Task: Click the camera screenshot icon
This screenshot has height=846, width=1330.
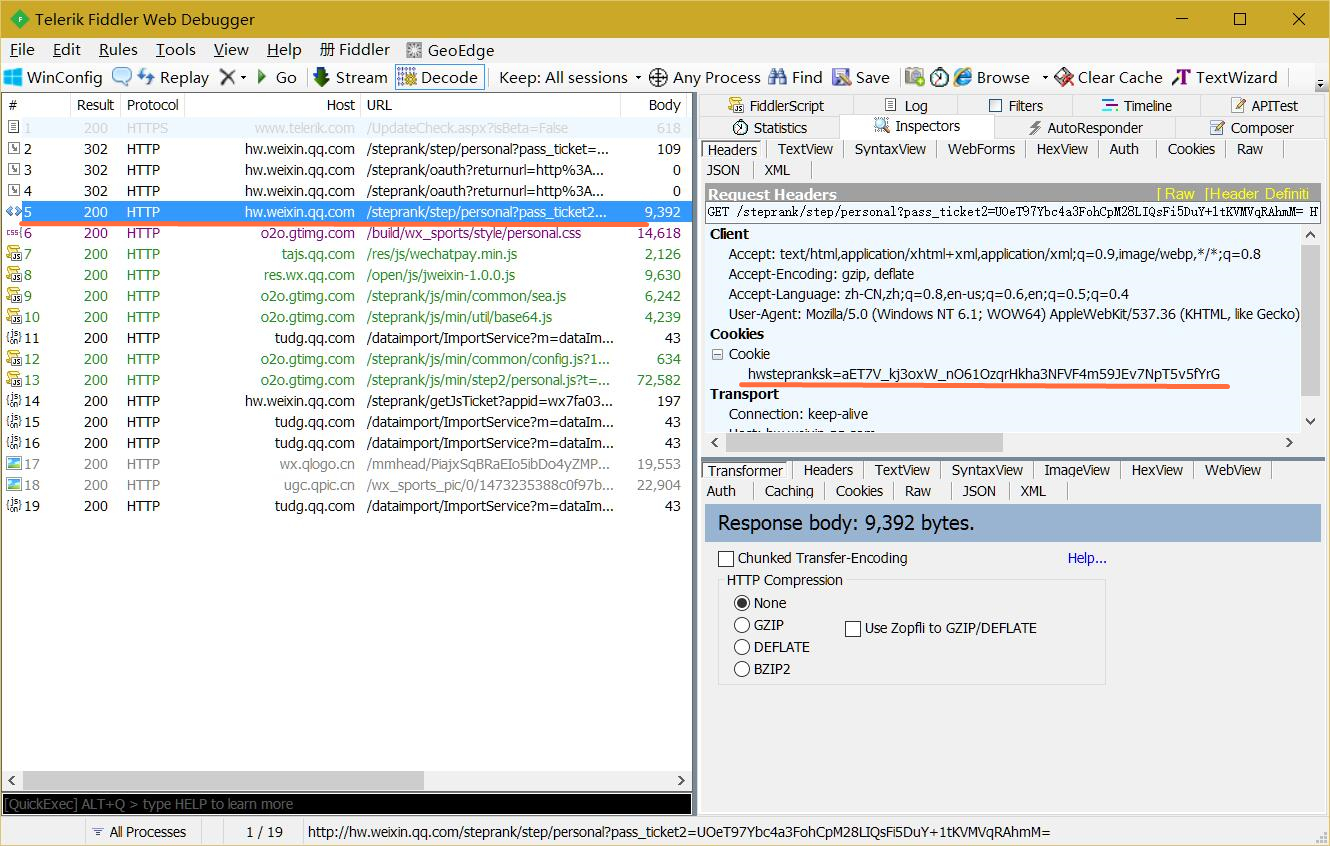Action: point(915,77)
